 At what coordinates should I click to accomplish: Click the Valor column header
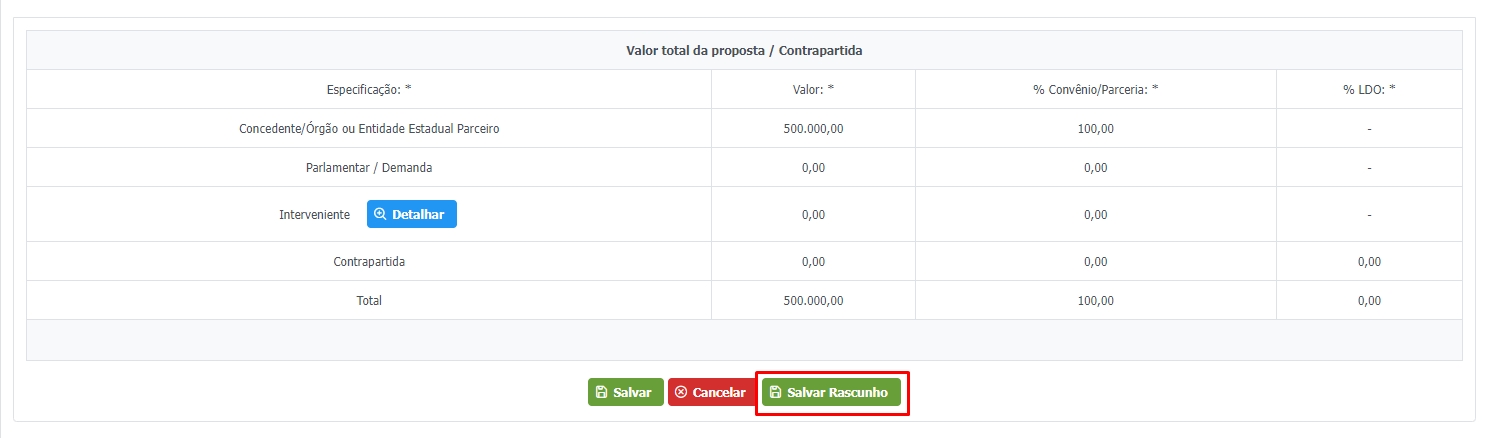coord(813,89)
